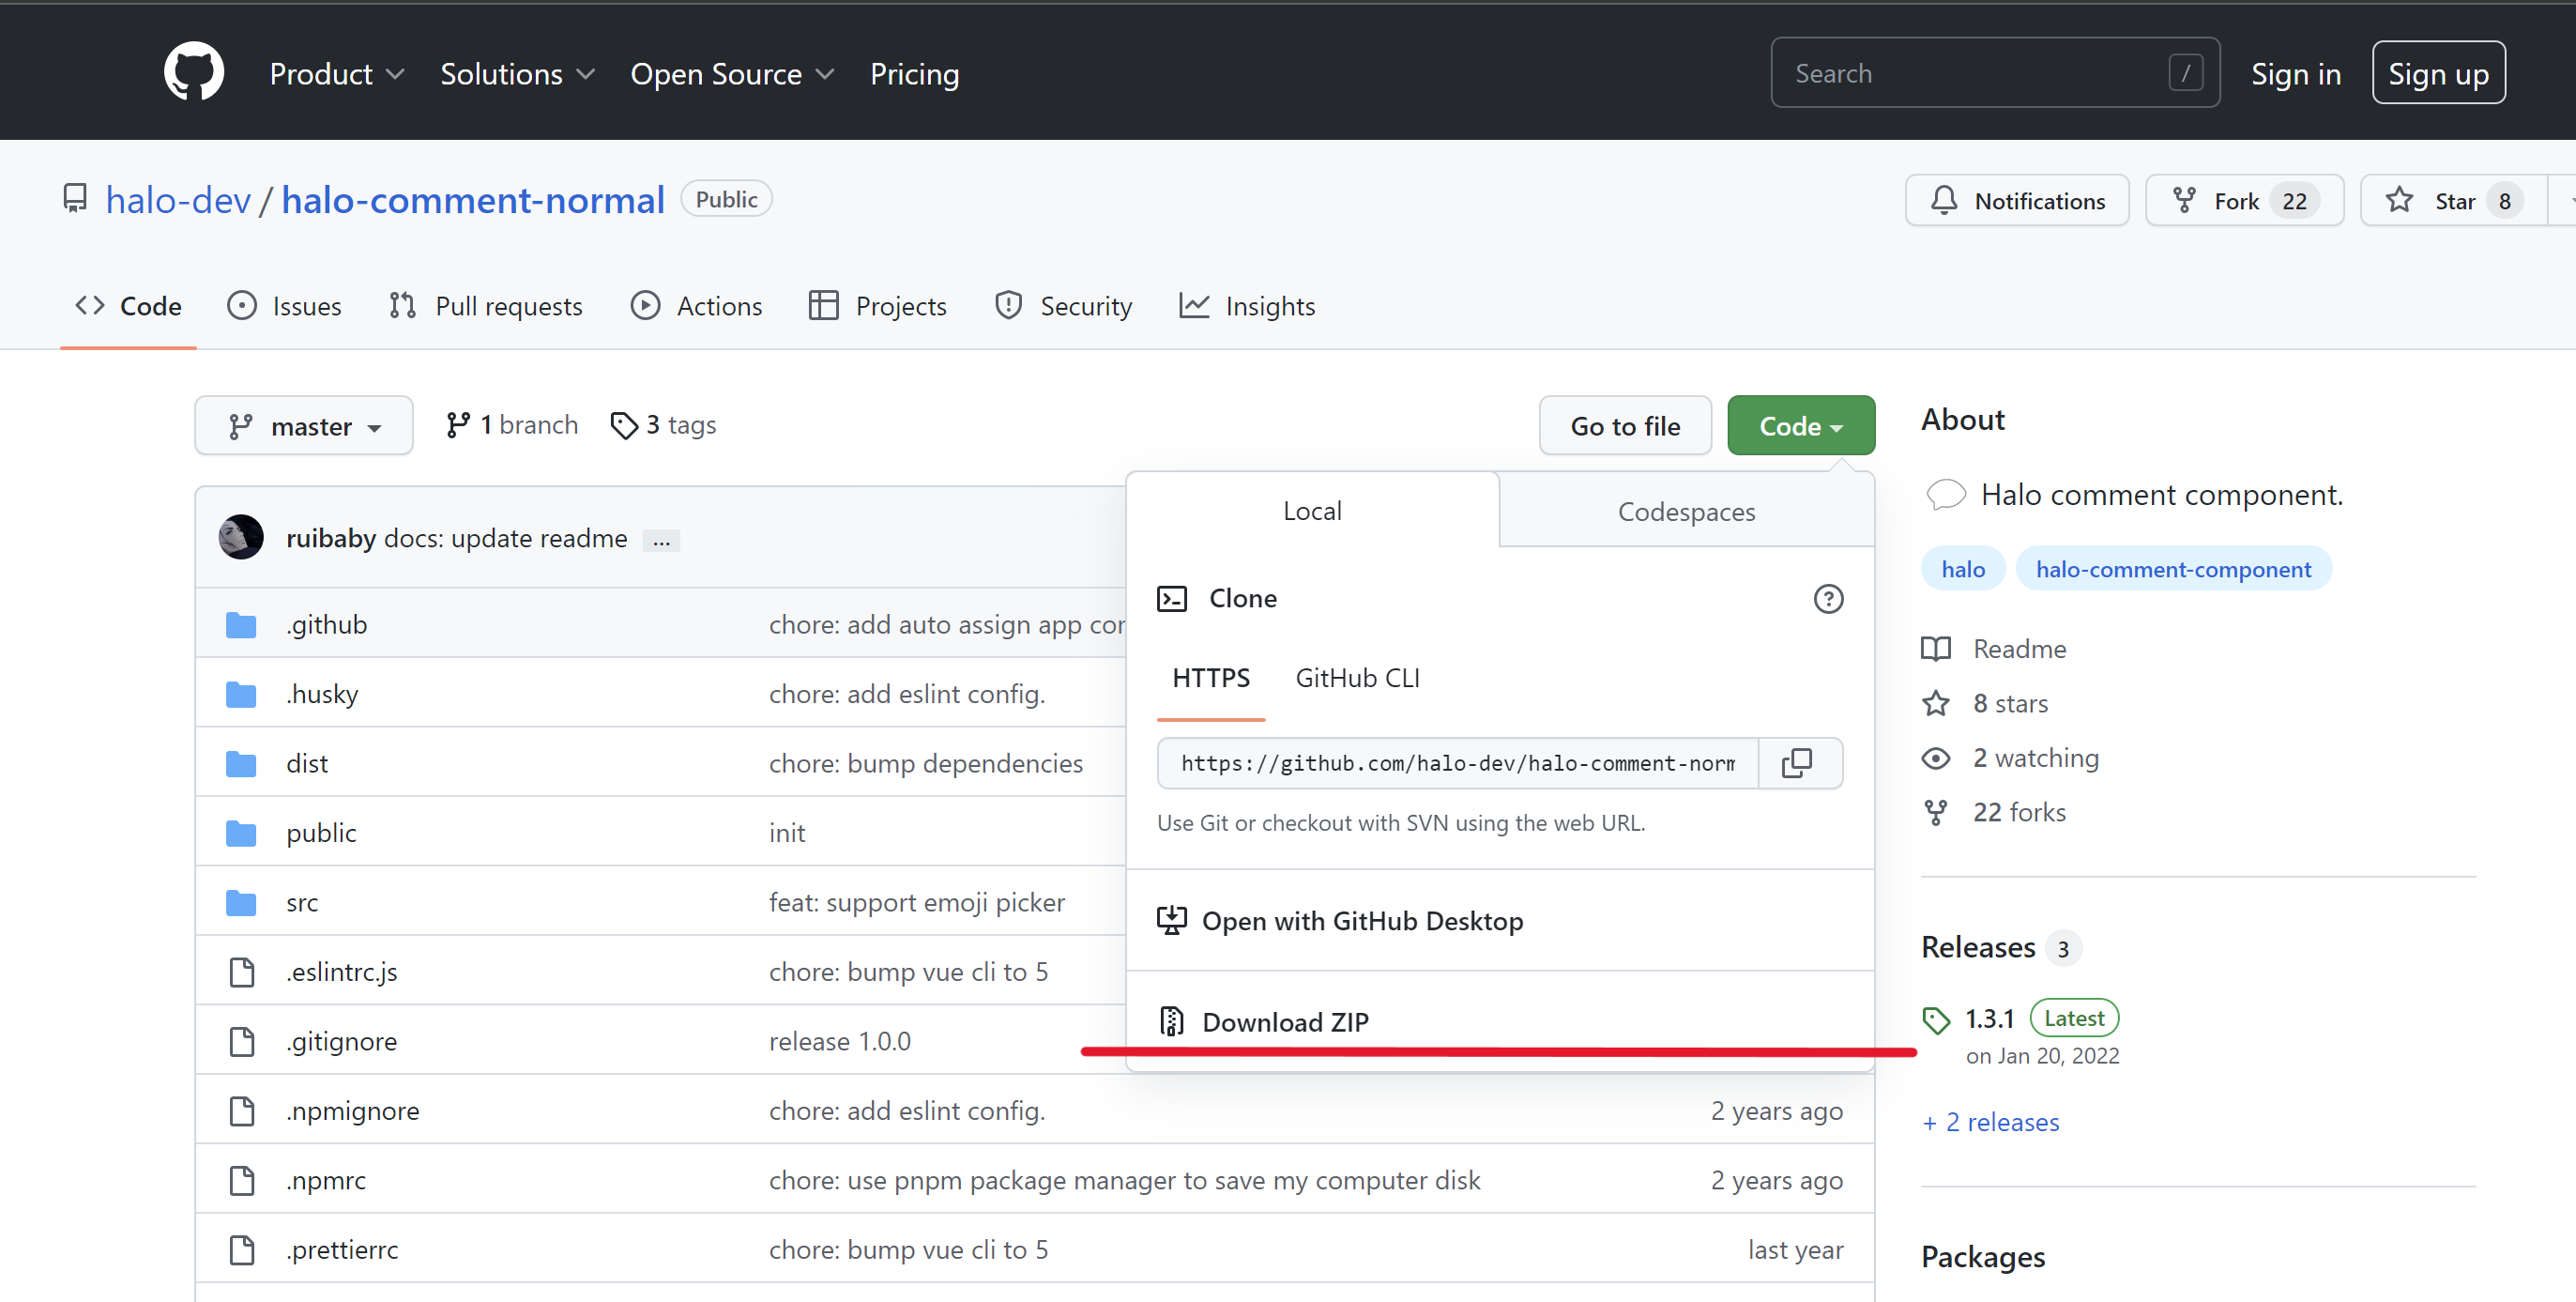This screenshot has height=1302, width=2576.
Task: Click the halo-comment-component topic tag
Action: tap(2173, 569)
